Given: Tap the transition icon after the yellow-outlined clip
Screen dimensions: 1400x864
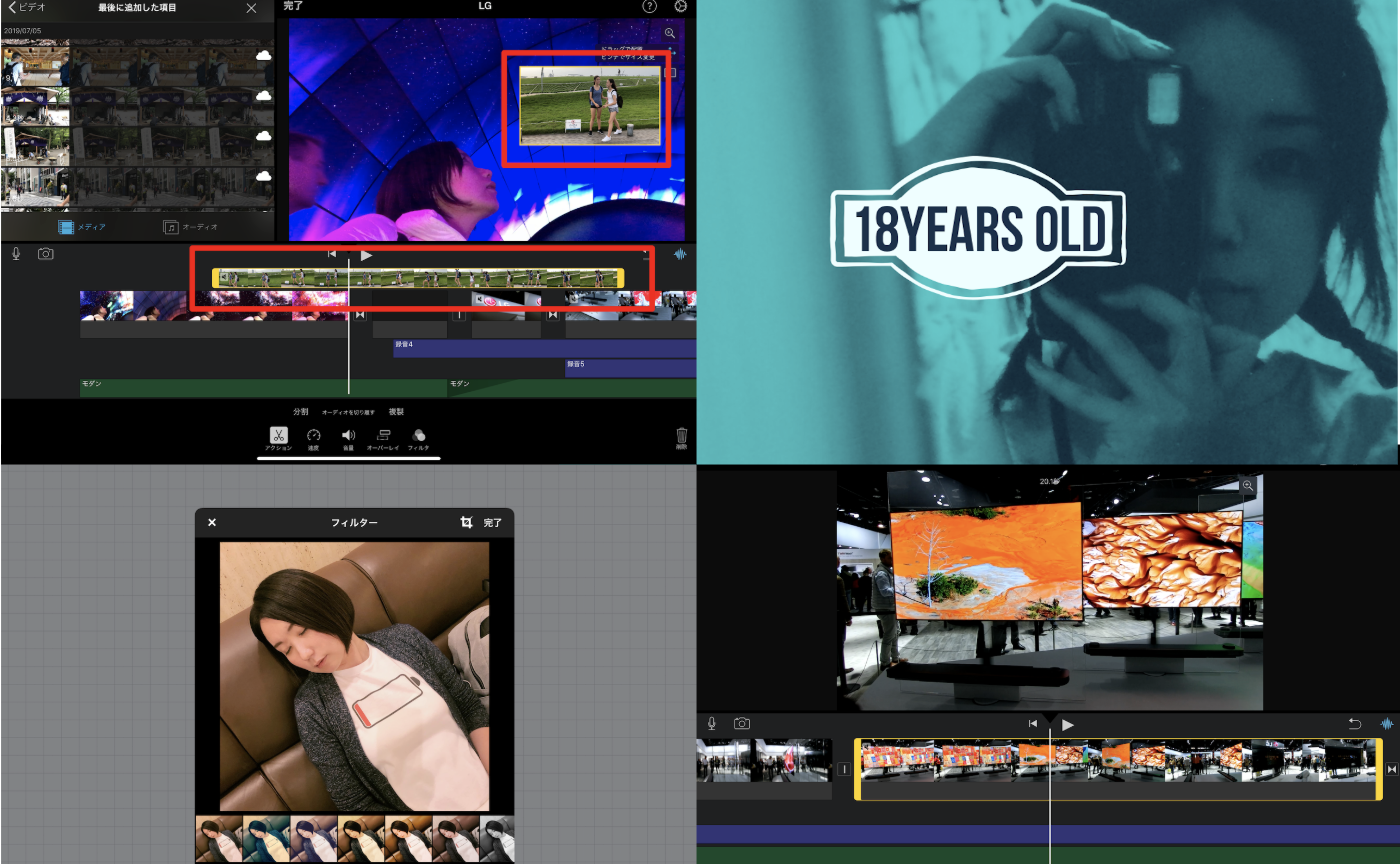Looking at the screenshot, I should click(x=1392, y=769).
